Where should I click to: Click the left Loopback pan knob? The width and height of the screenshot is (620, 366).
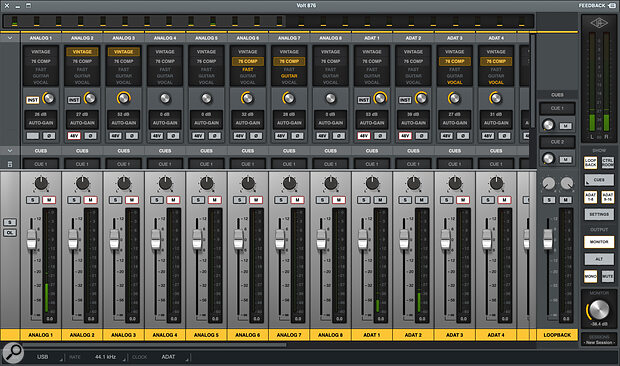pos(548,183)
